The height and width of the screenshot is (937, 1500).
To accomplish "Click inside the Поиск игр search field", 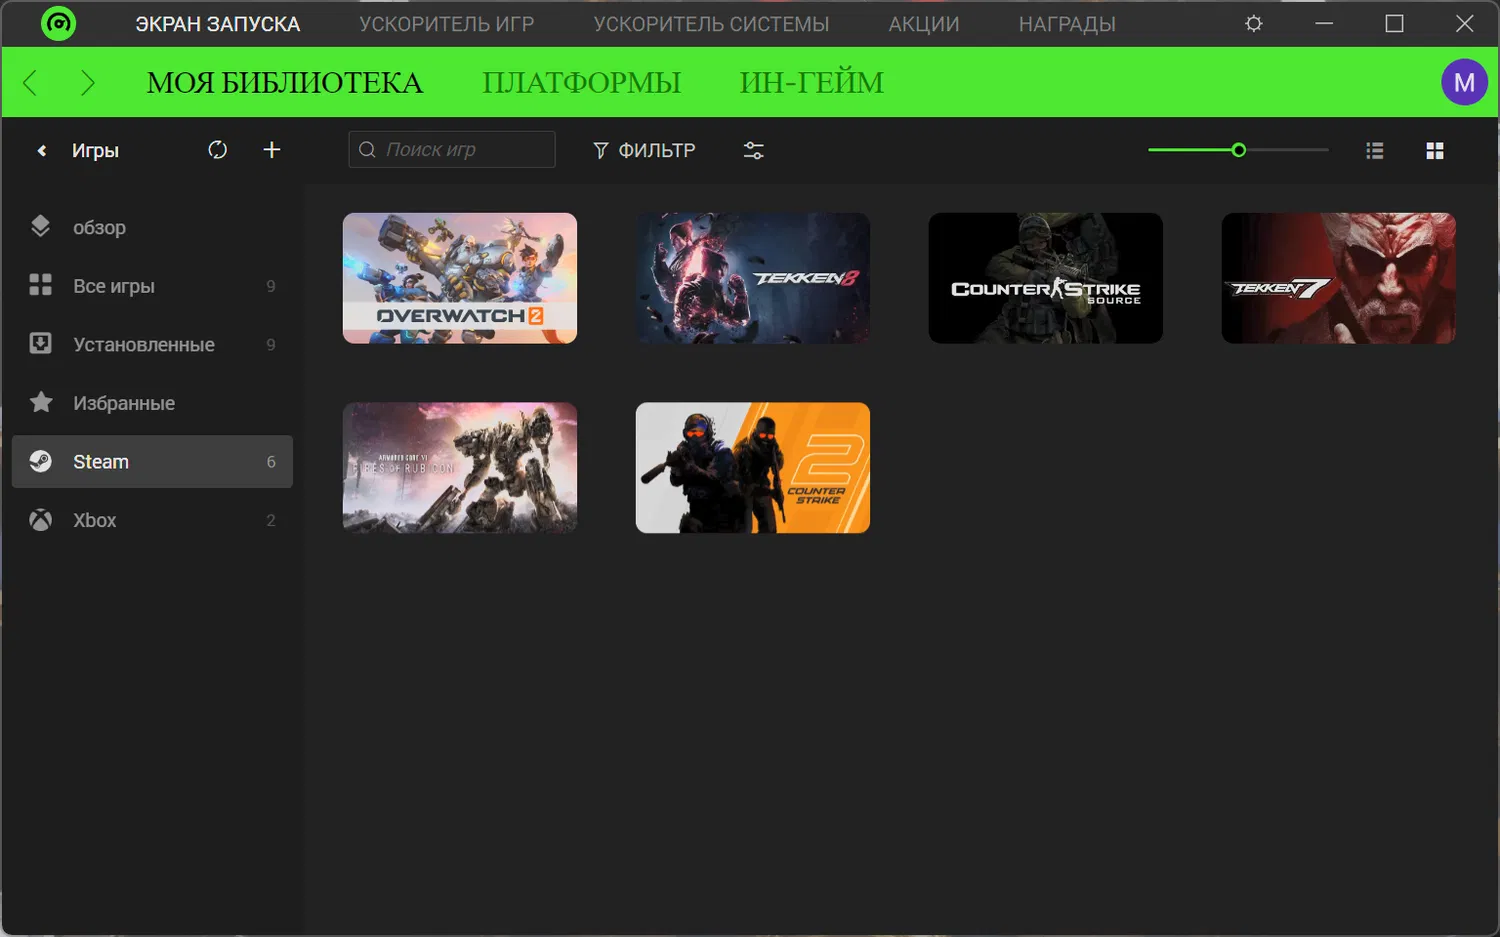I will 452,149.
